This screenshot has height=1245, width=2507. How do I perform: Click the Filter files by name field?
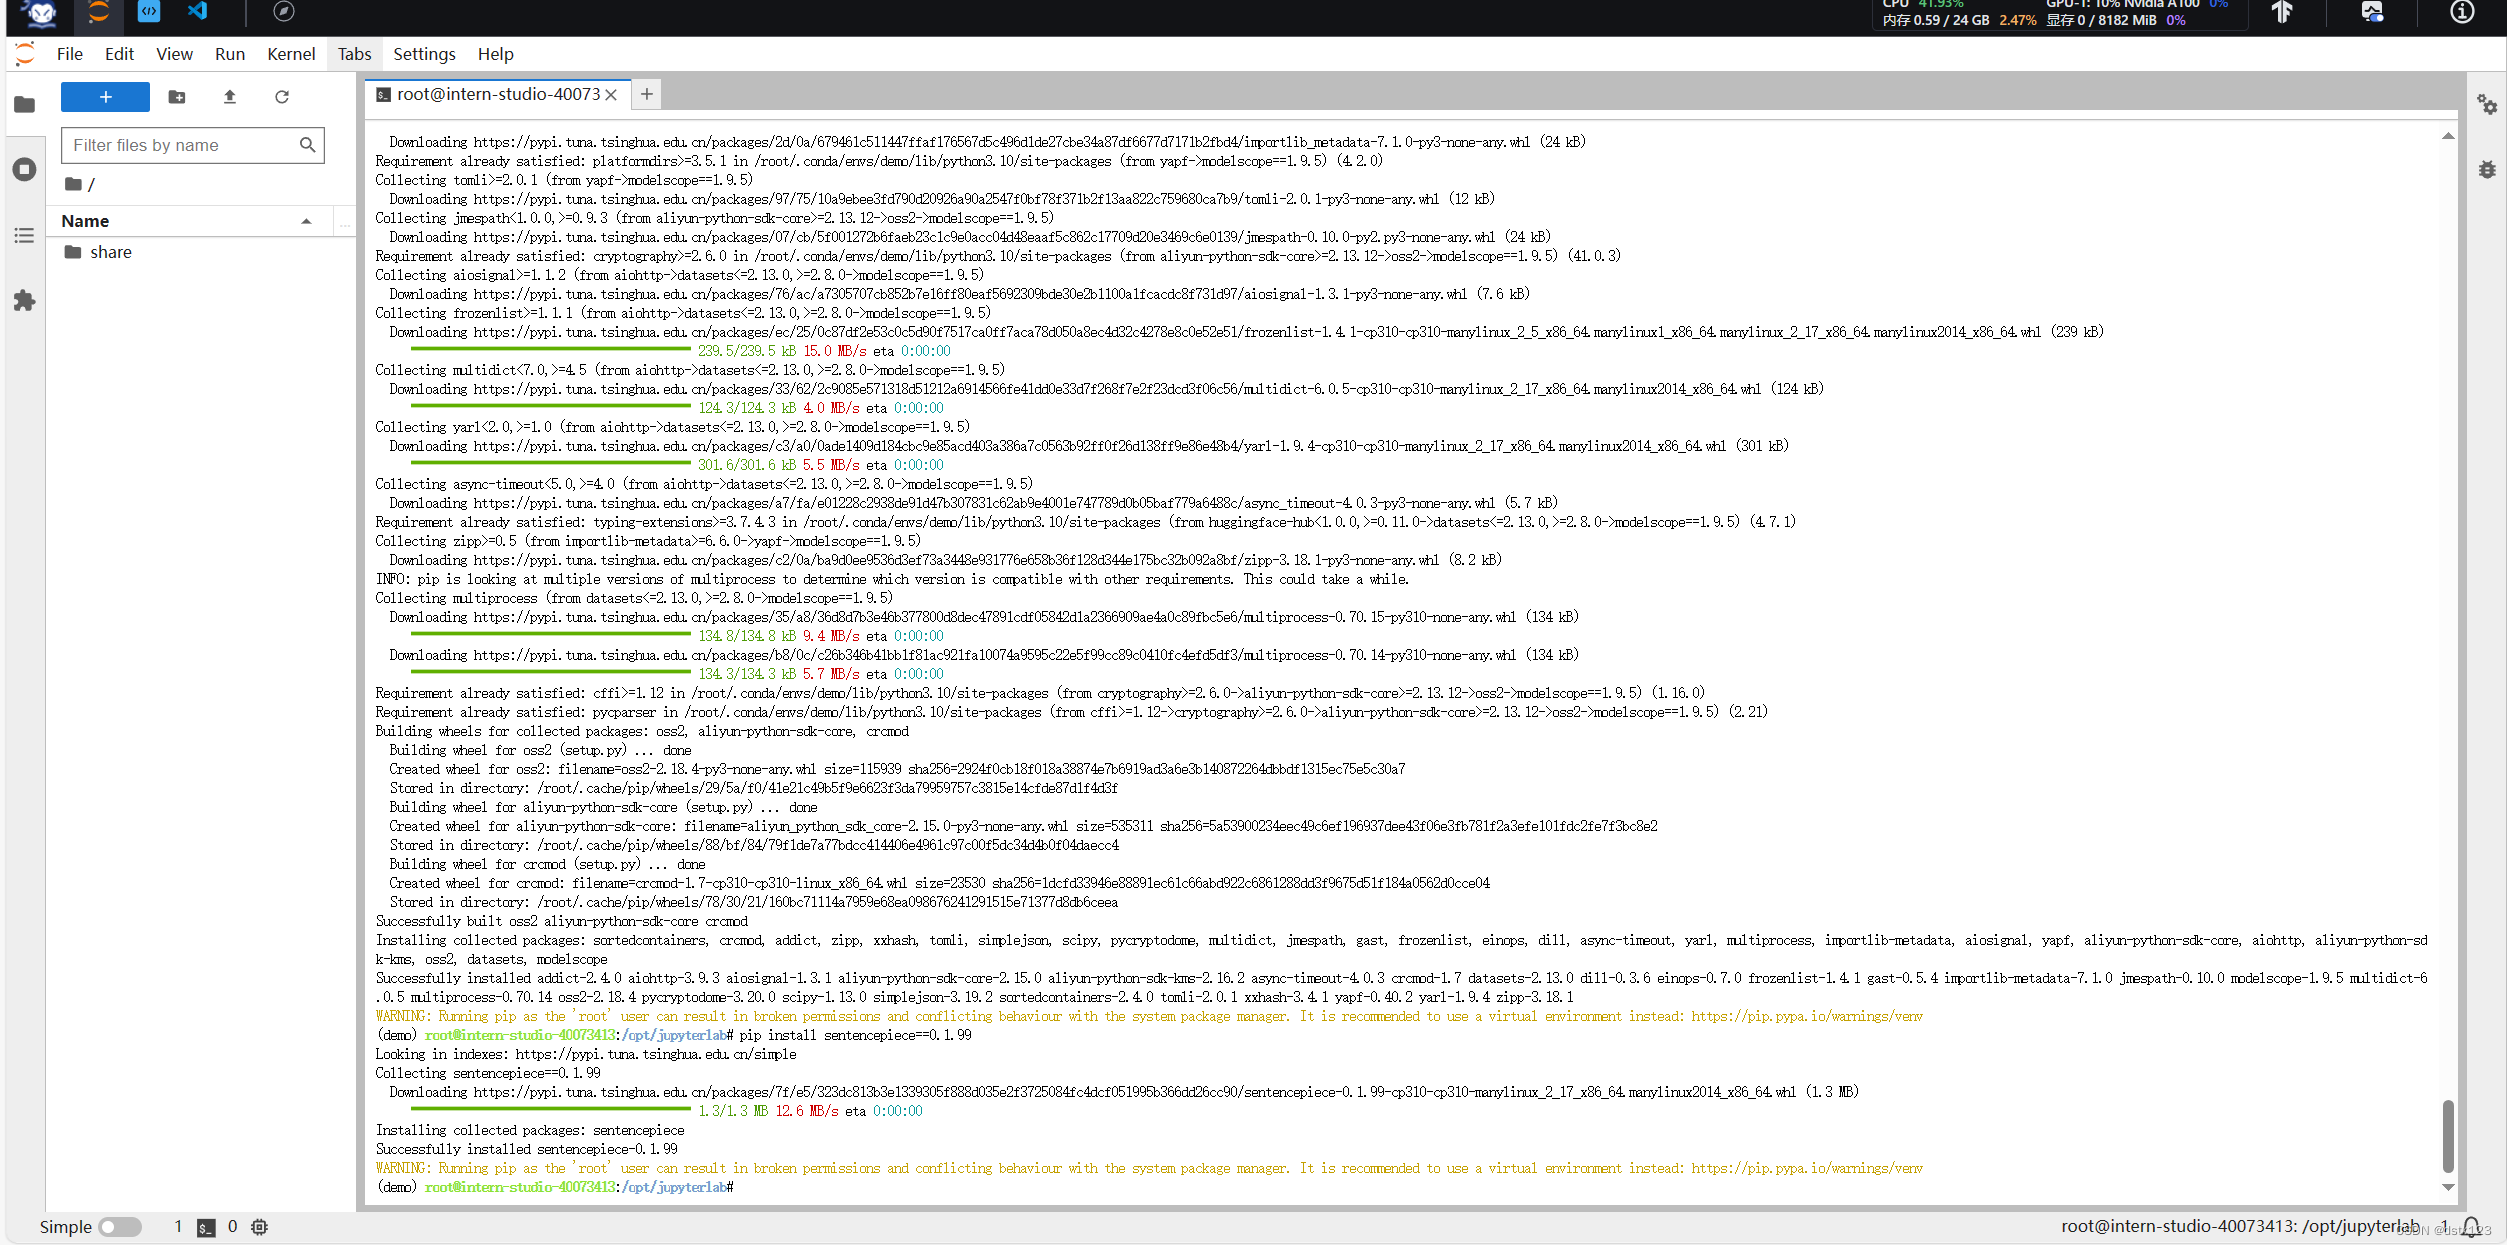point(180,145)
